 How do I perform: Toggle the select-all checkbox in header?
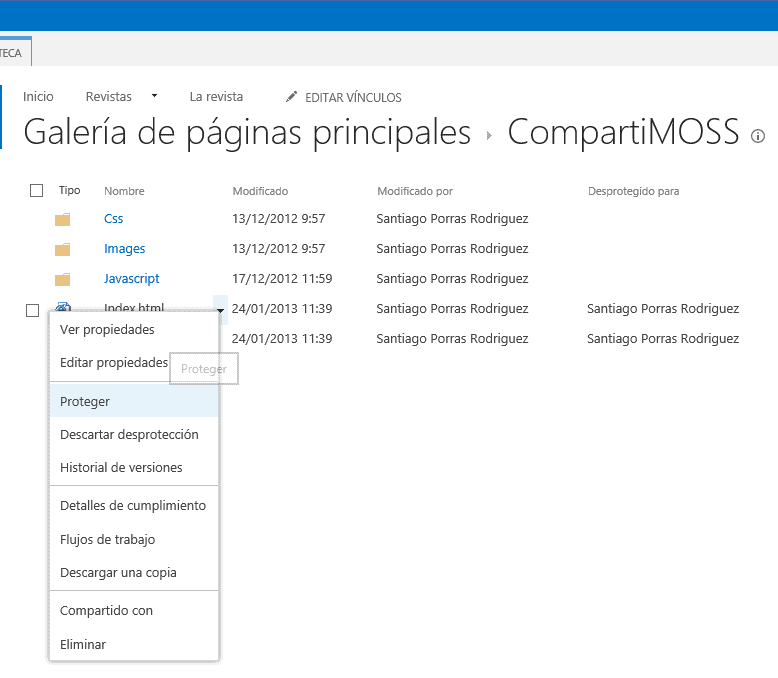[36, 191]
